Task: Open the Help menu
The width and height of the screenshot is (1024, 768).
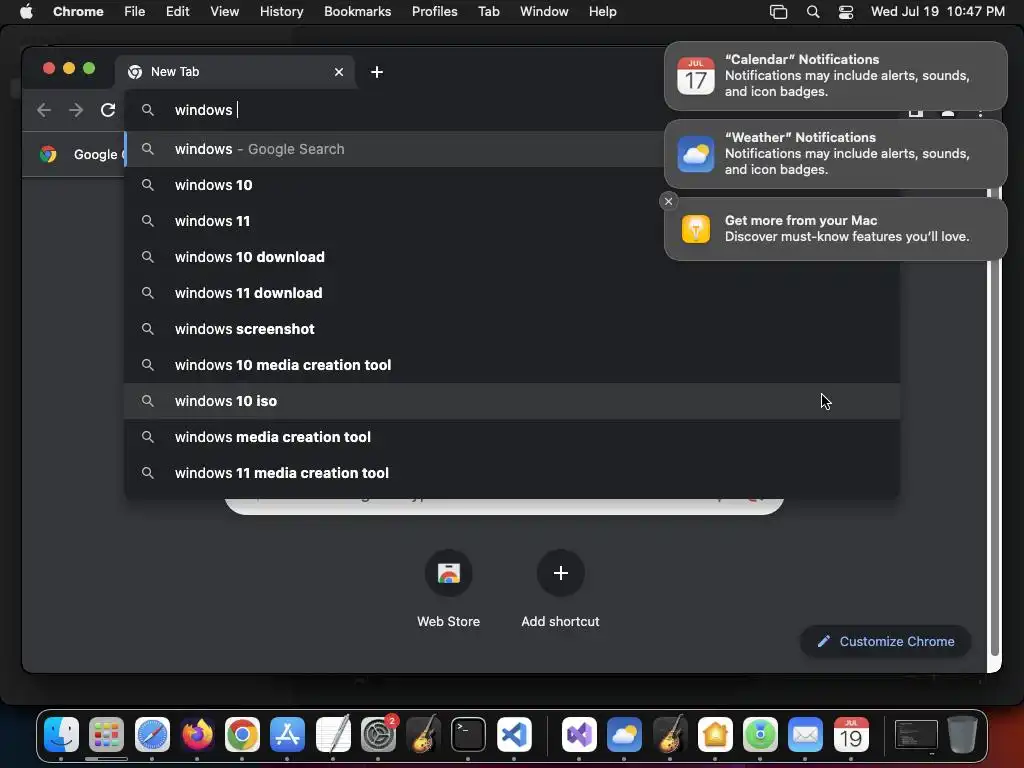Action: (602, 12)
